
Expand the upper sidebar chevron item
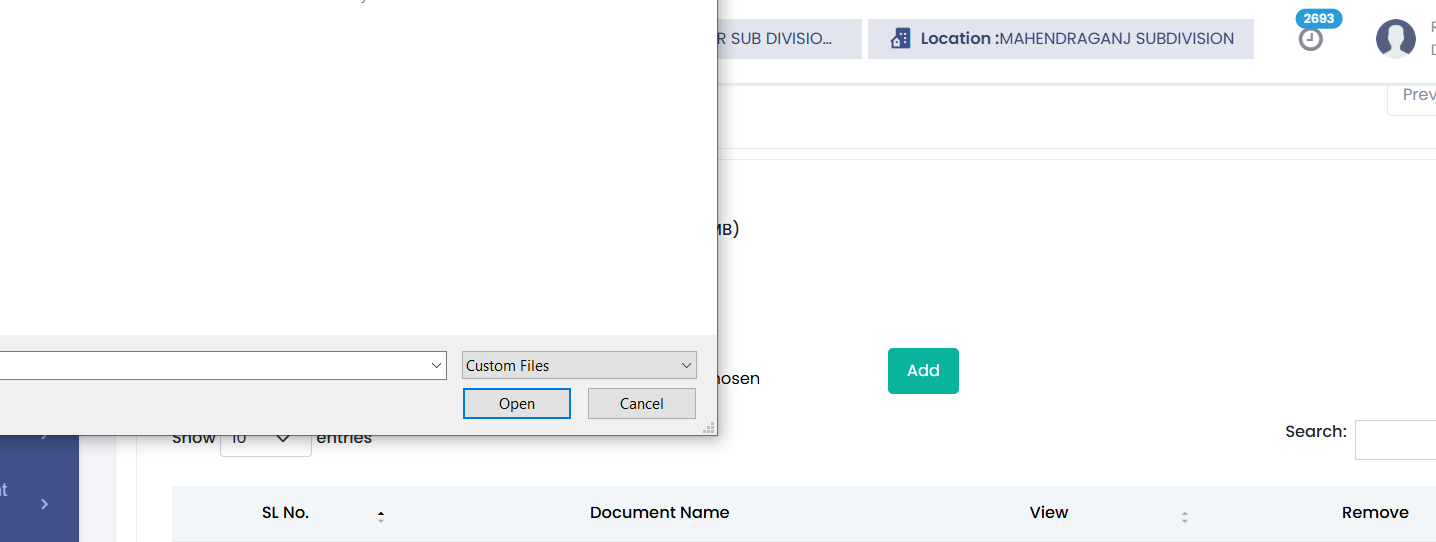(x=45, y=435)
